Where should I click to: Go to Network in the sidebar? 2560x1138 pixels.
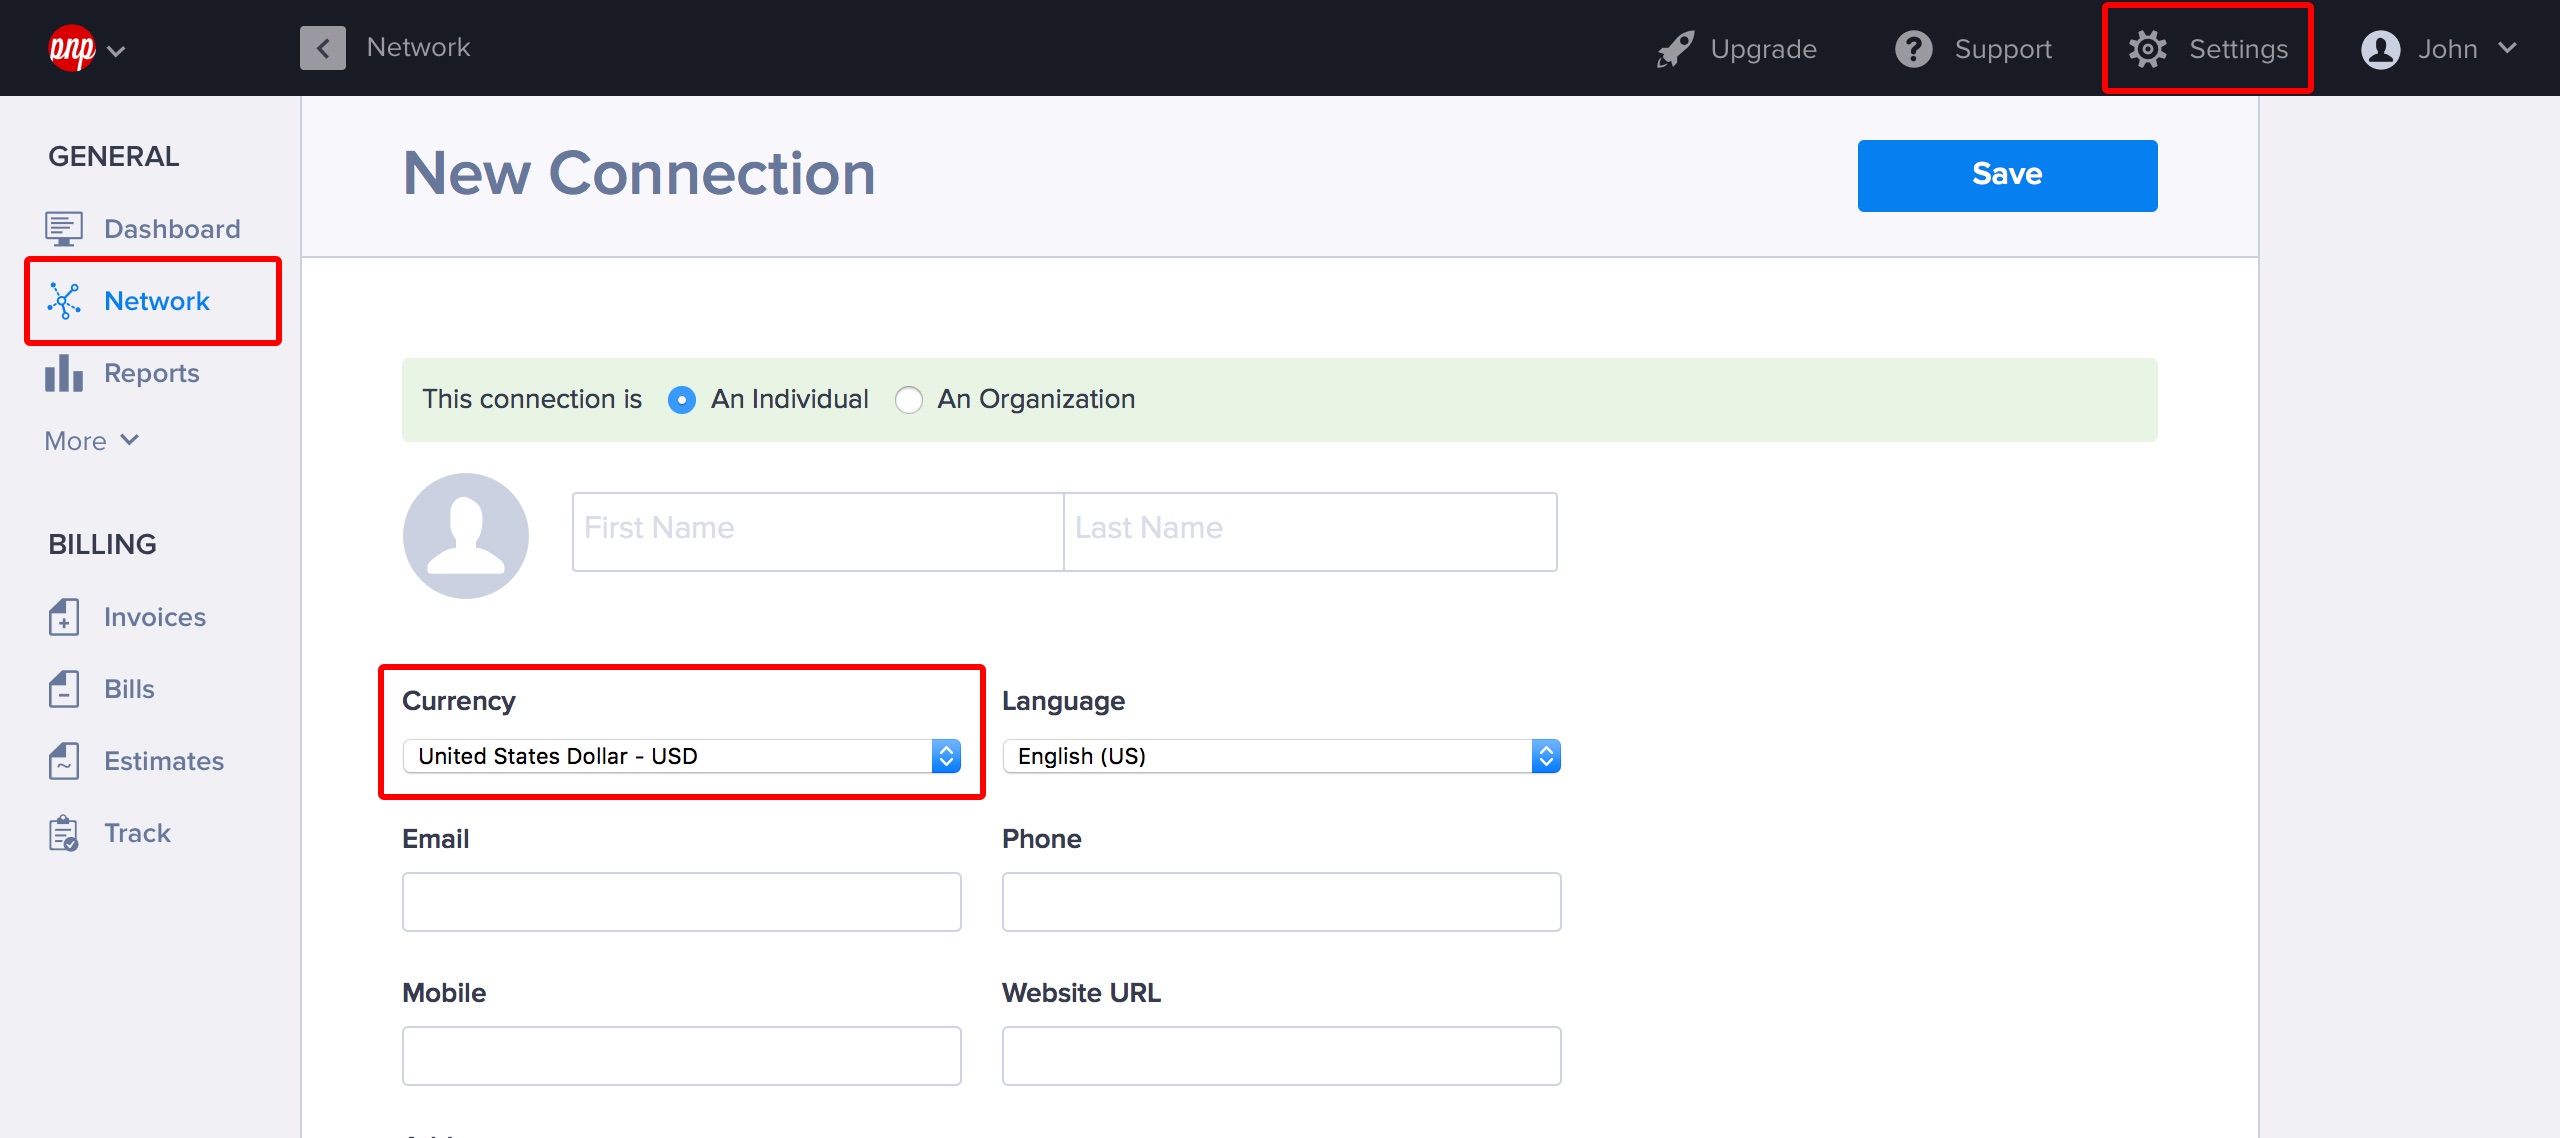156,301
